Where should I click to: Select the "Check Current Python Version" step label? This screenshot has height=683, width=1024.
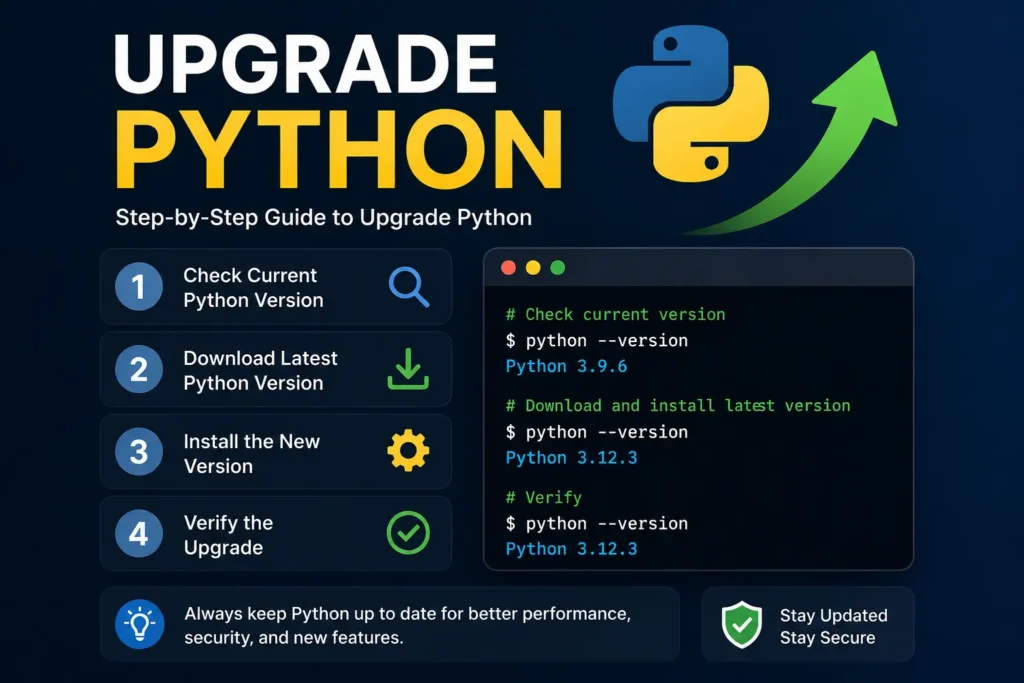(253, 288)
